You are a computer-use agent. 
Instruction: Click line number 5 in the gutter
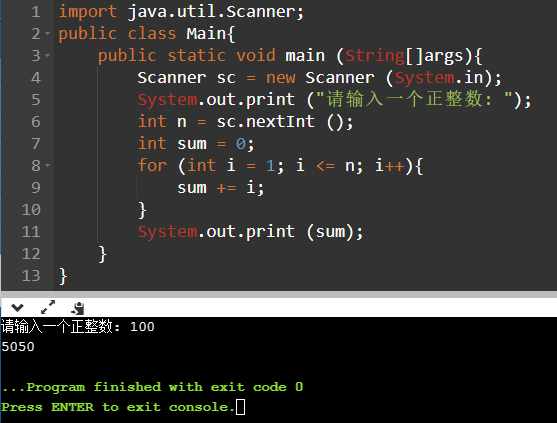(36, 100)
